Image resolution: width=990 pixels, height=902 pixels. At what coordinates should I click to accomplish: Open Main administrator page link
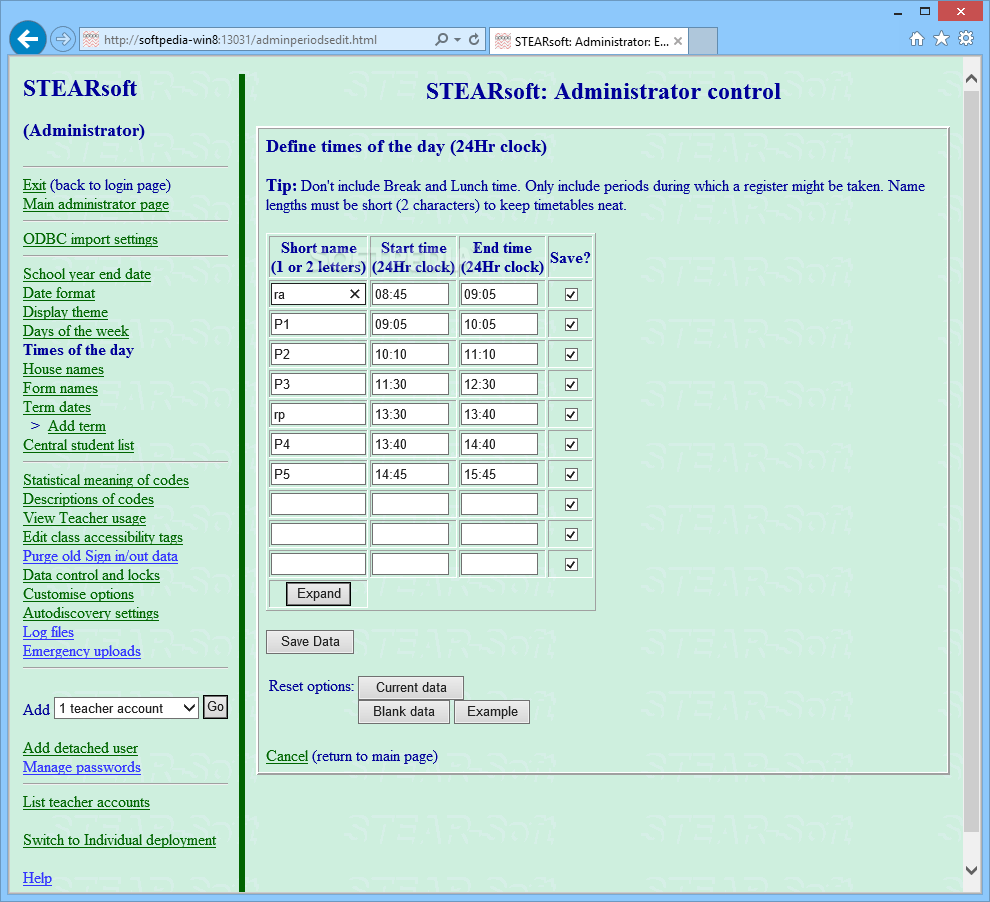coord(96,204)
